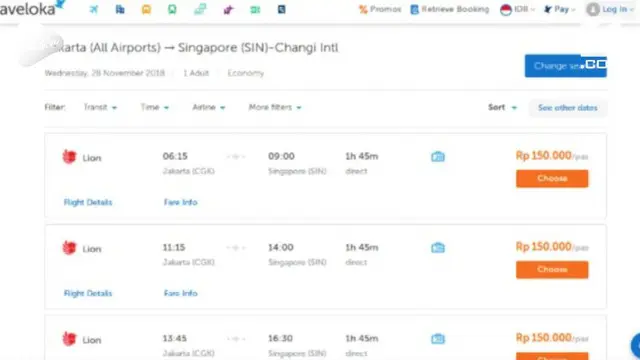Image resolution: width=640 pixels, height=360 pixels.
Task: Choose the 11:15 Lion flight
Action: 552,270
